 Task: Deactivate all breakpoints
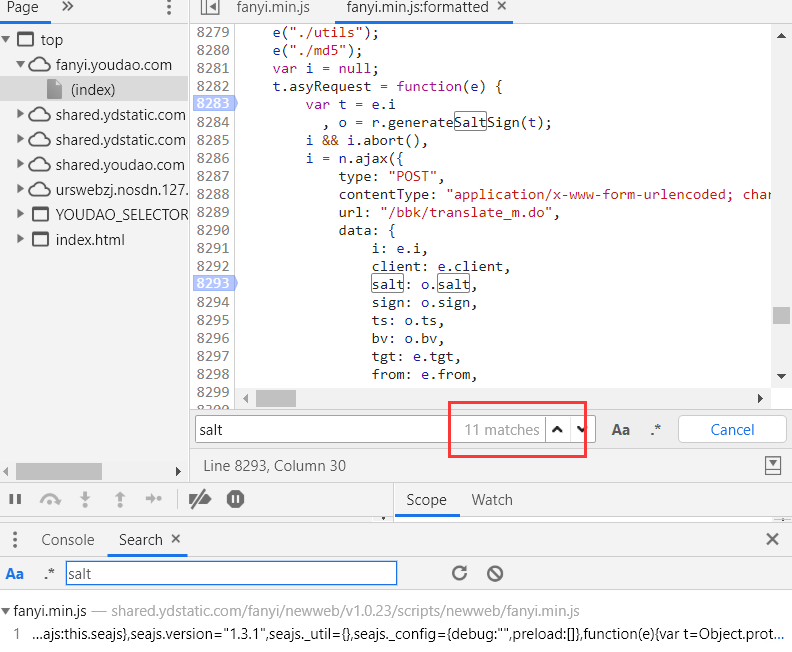tap(200, 499)
